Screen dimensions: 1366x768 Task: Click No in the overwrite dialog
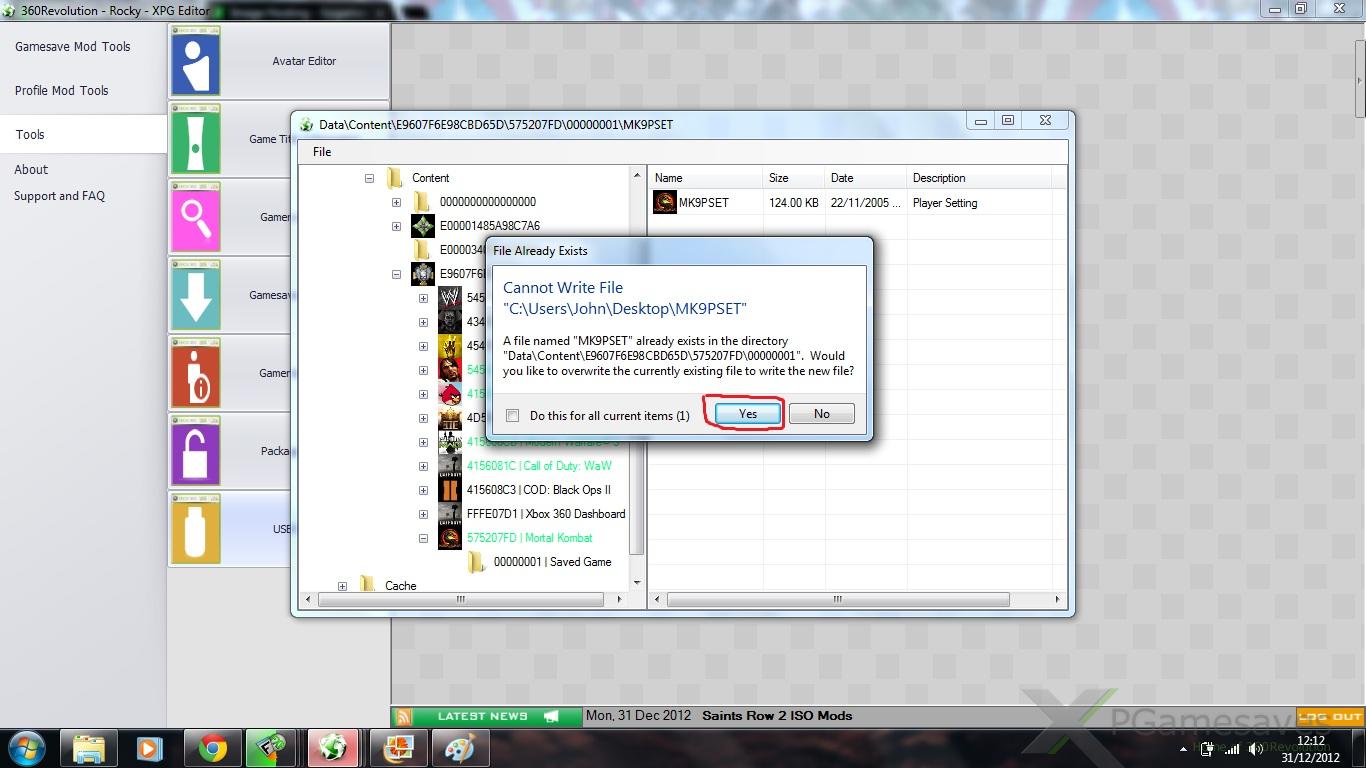tap(821, 414)
